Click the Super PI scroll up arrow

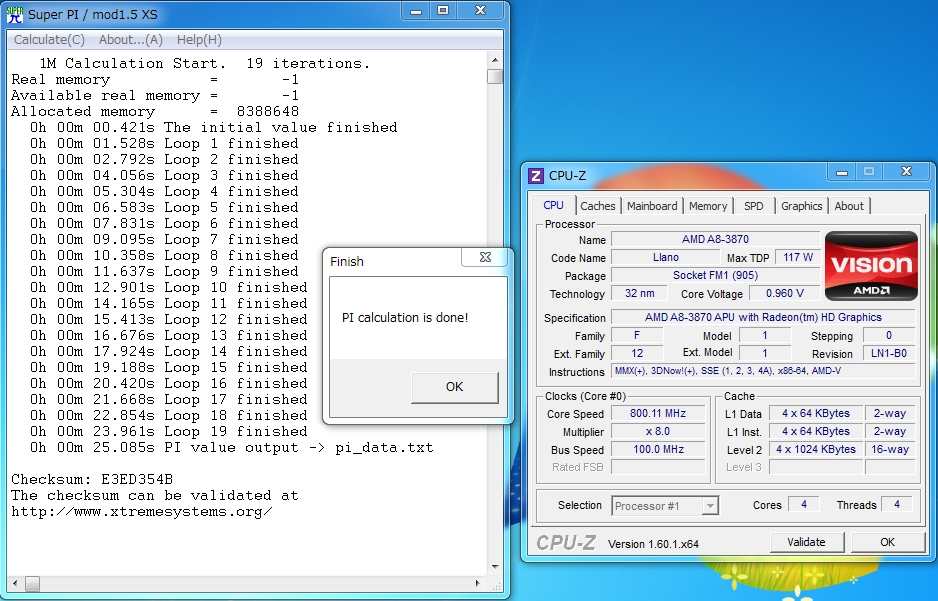click(495, 60)
